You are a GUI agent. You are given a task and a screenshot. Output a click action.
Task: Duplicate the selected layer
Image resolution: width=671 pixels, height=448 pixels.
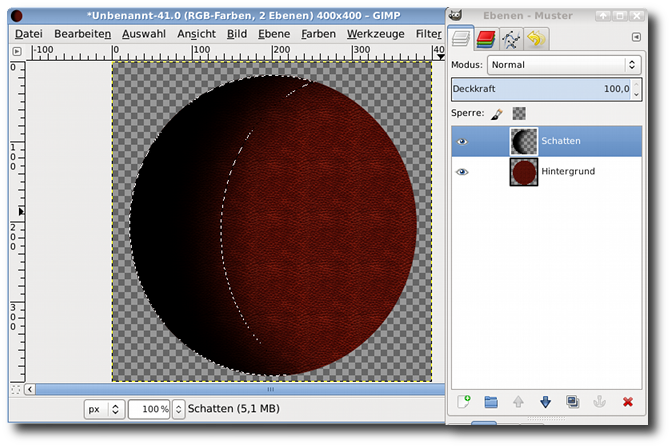tap(572, 401)
